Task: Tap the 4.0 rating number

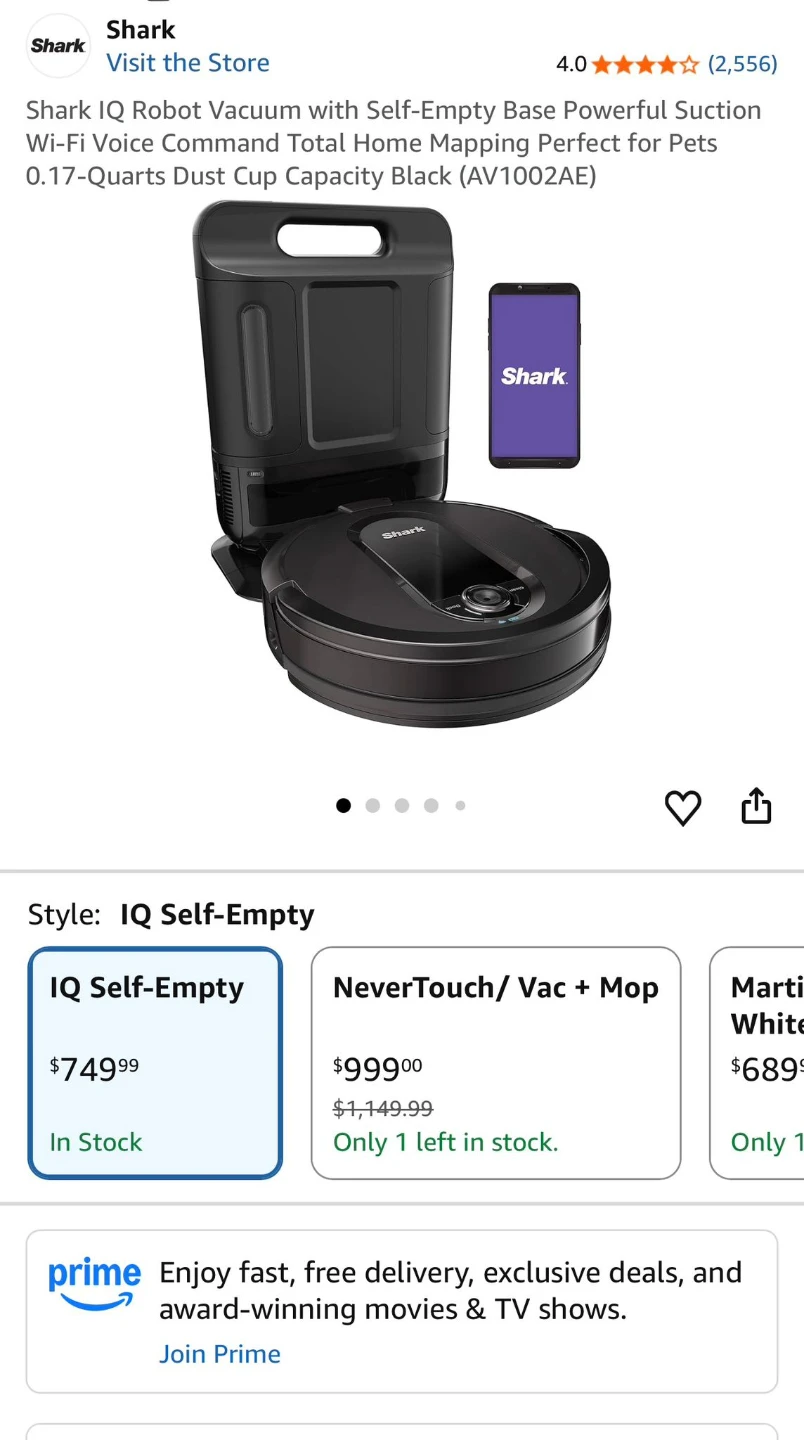Action: pos(571,65)
